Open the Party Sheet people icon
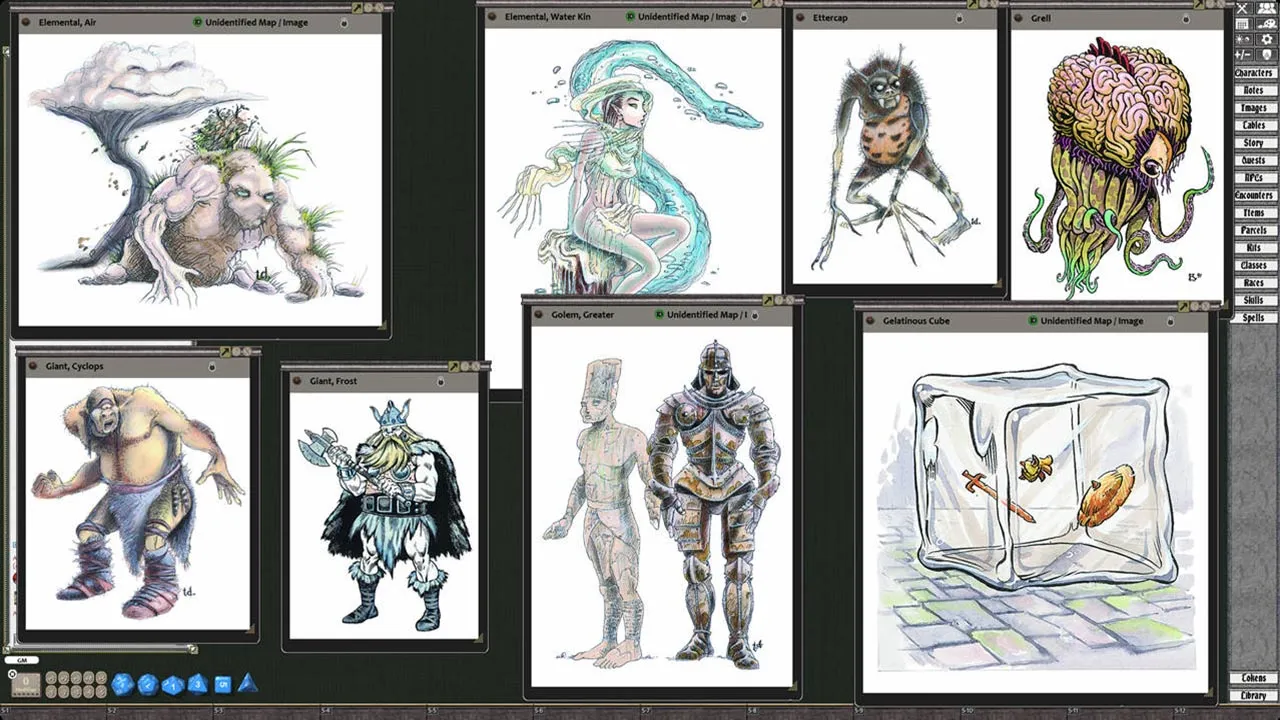The image size is (1280, 720). [x=1267, y=9]
